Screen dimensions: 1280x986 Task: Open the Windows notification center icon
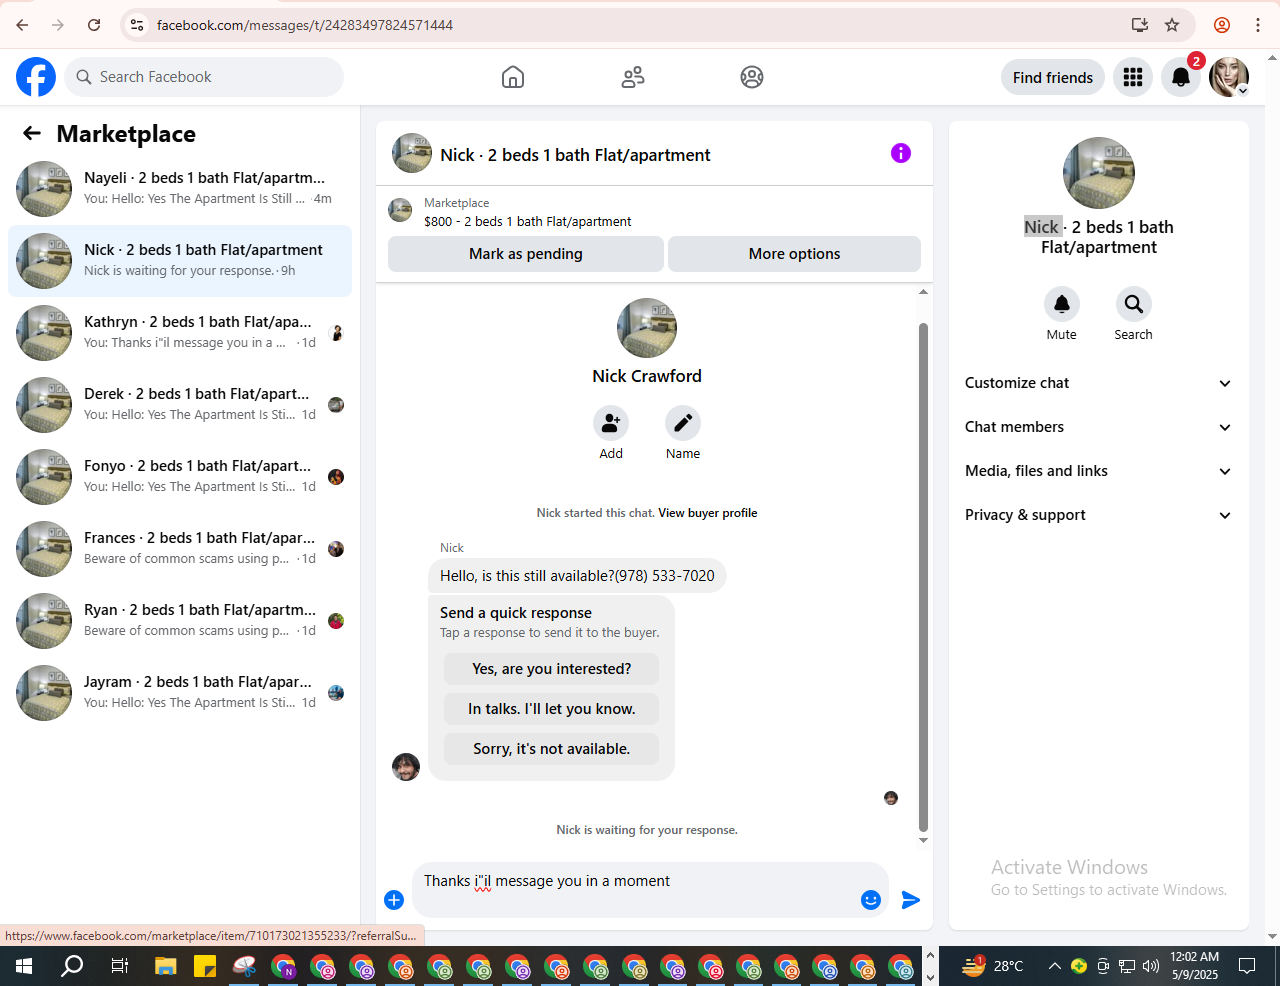click(1247, 966)
